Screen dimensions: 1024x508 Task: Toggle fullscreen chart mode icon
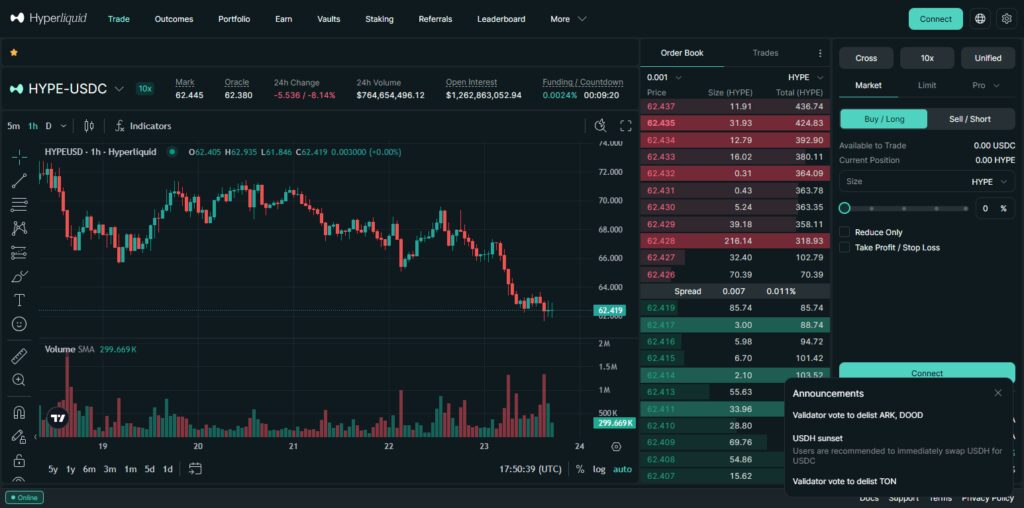pos(626,126)
